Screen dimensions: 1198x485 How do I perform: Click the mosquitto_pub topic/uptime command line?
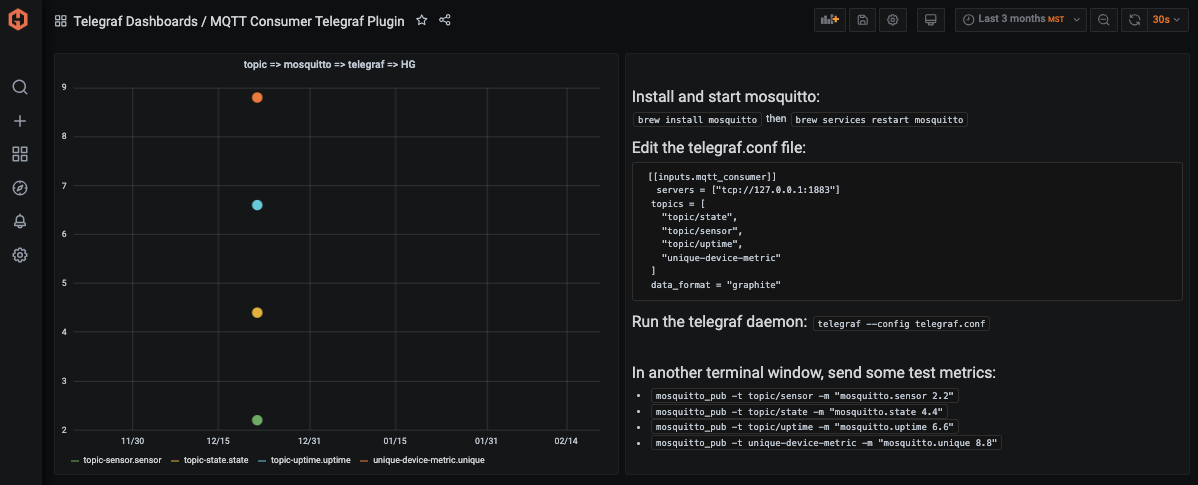pos(806,427)
